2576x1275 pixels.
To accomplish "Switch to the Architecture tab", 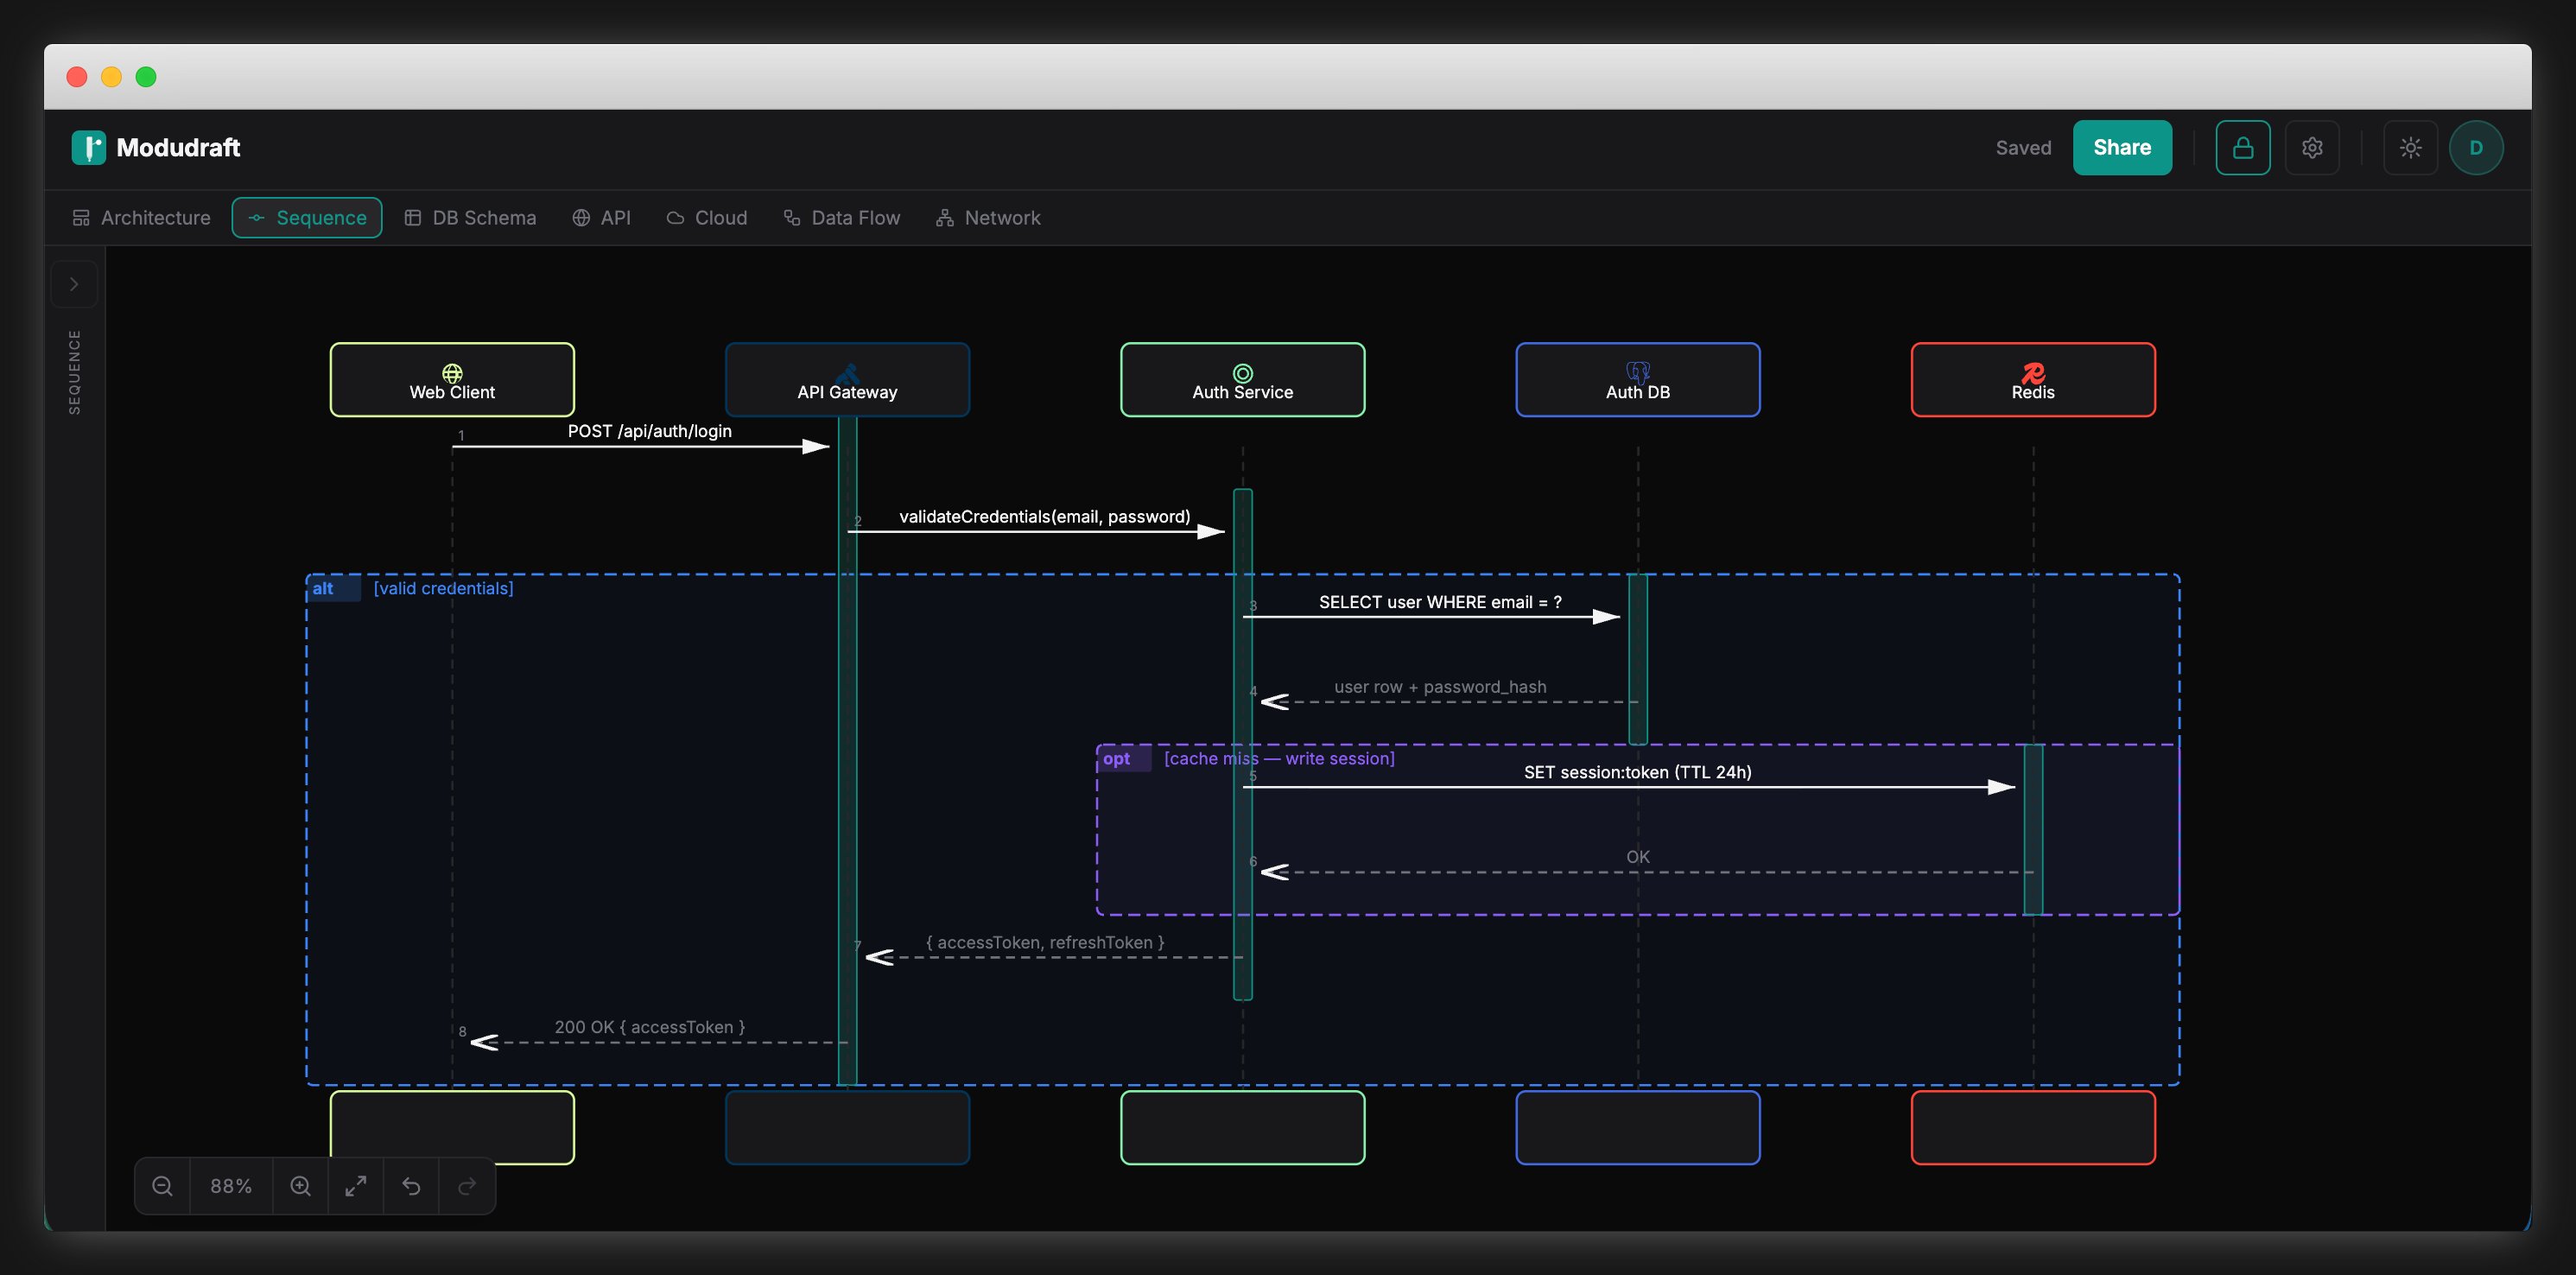I will [x=141, y=217].
